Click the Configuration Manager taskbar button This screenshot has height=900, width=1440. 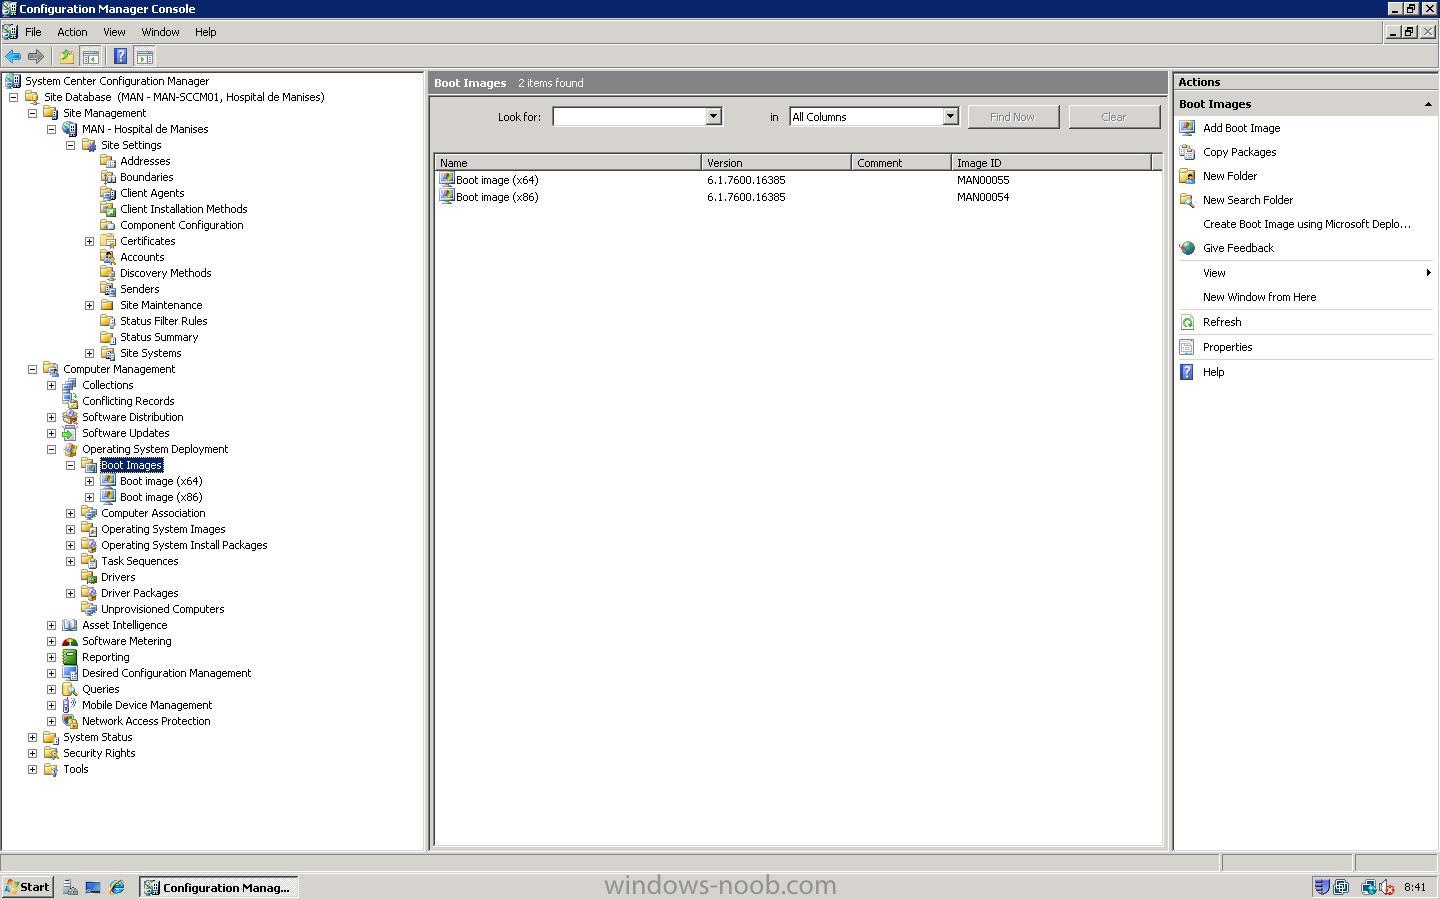(x=218, y=887)
